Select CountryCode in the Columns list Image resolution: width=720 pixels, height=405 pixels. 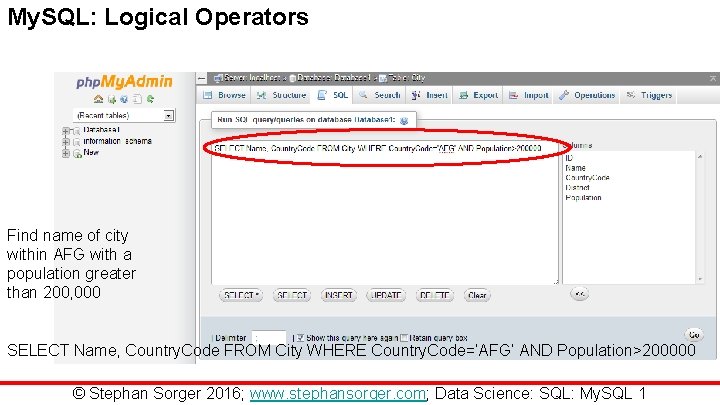click(x=587, y=178)
